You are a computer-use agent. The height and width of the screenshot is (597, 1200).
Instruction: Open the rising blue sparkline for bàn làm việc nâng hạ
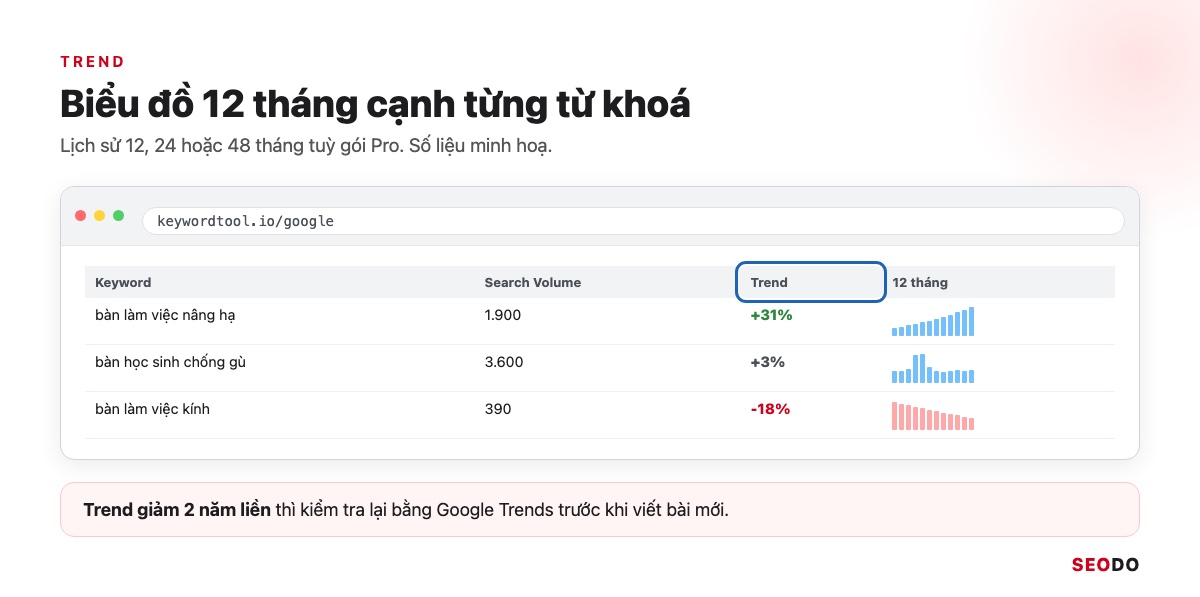933,321
